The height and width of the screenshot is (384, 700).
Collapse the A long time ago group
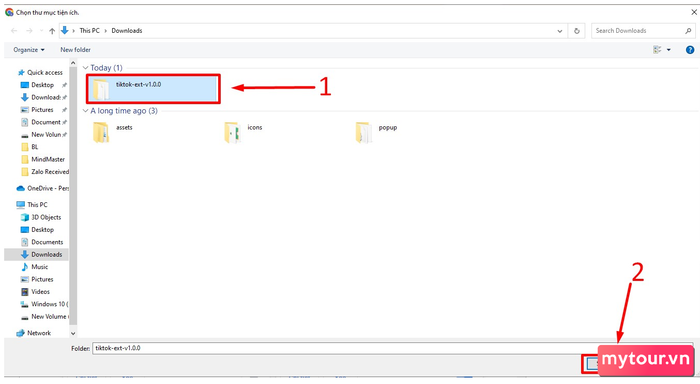[86, 111]
